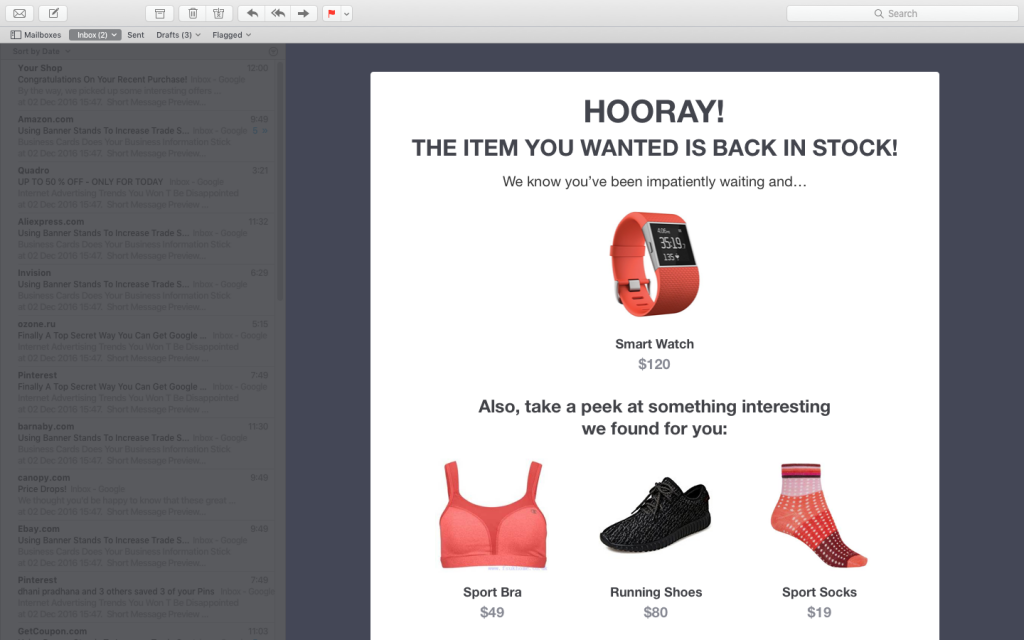Switch to the Sent mailbox
The width and height of the screenshot is (1024, 640).
[136, 35]
